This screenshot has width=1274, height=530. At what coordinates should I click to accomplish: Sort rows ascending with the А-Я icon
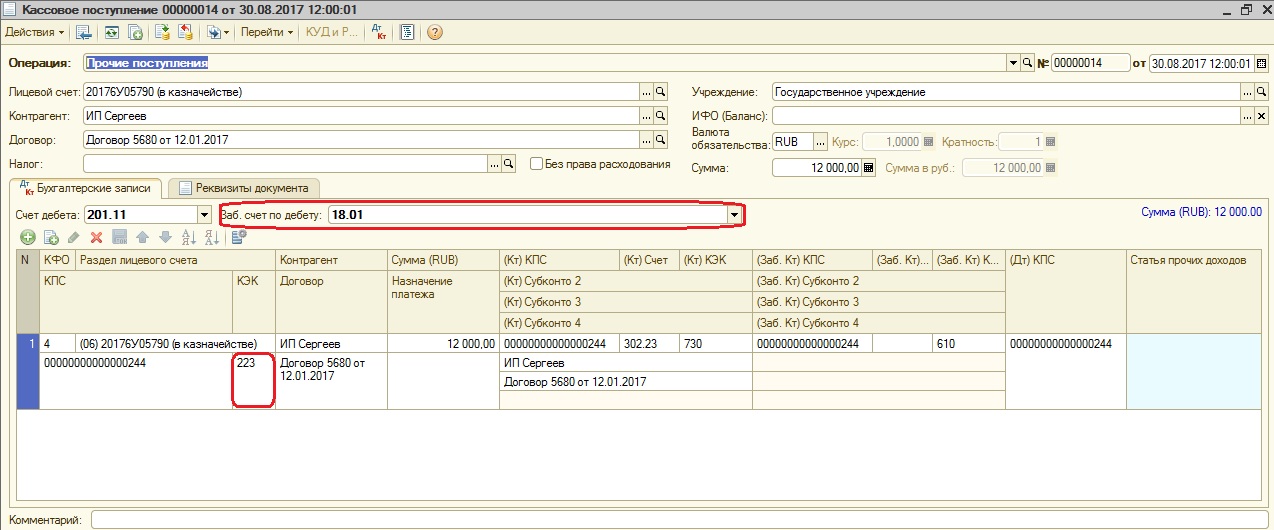(187, 237)
